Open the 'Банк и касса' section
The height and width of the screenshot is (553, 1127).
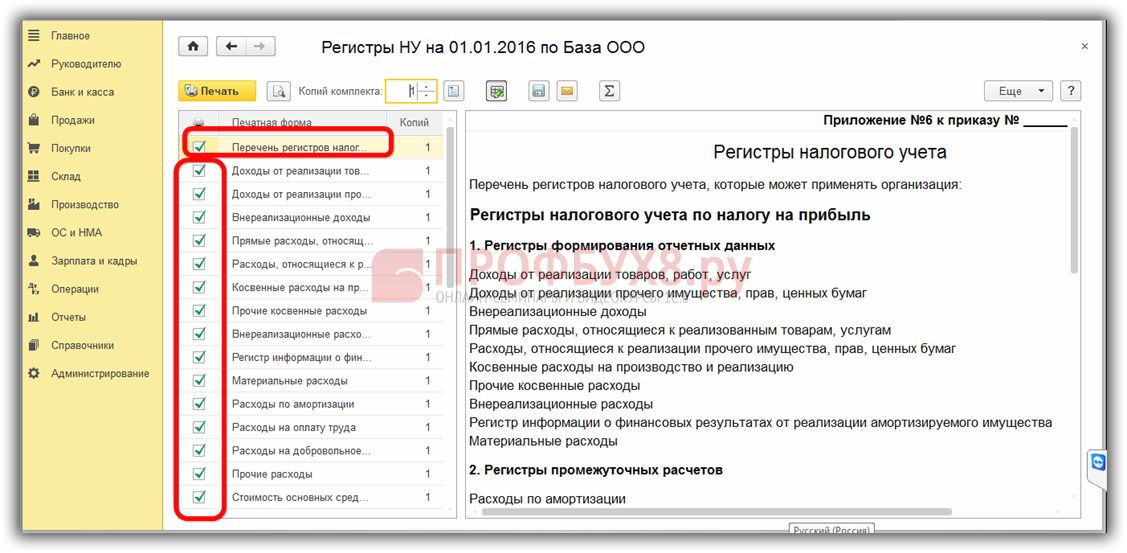(82, 92)
